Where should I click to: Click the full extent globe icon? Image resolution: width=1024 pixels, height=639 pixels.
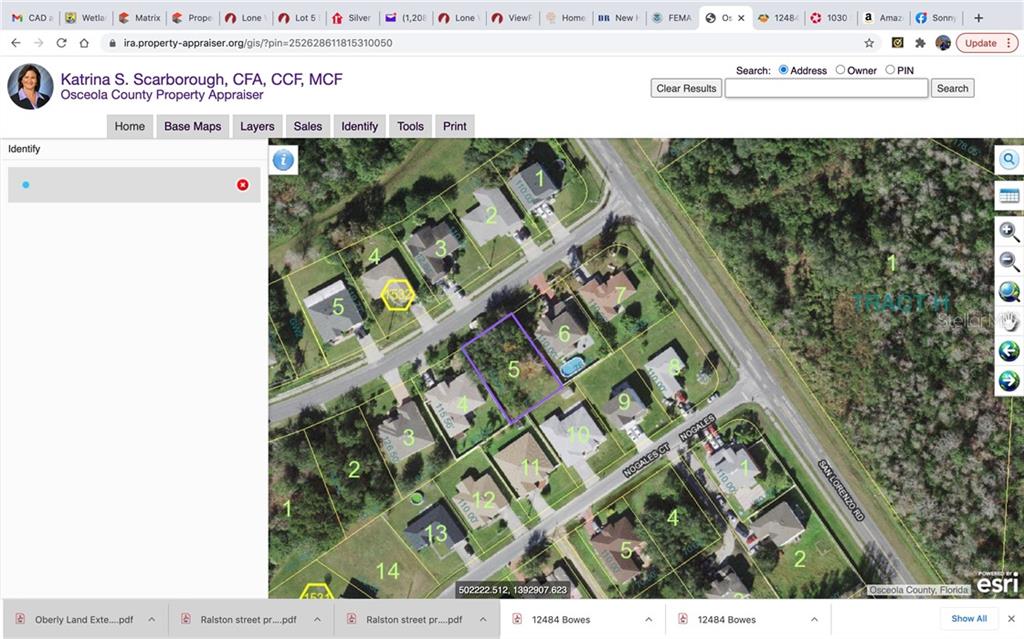pos(1009,292)
